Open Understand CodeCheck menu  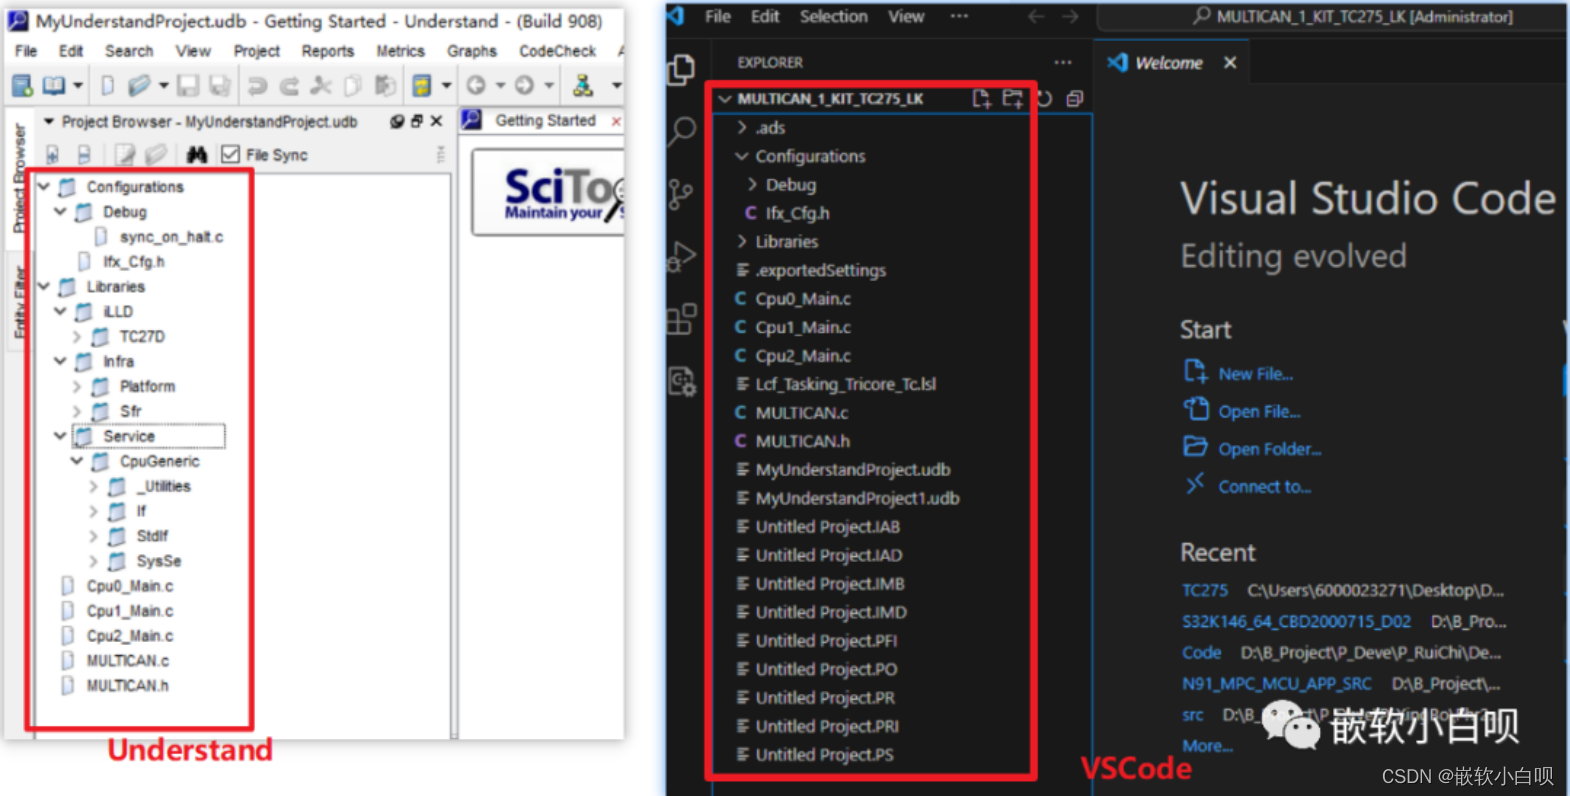coord(557,51)
